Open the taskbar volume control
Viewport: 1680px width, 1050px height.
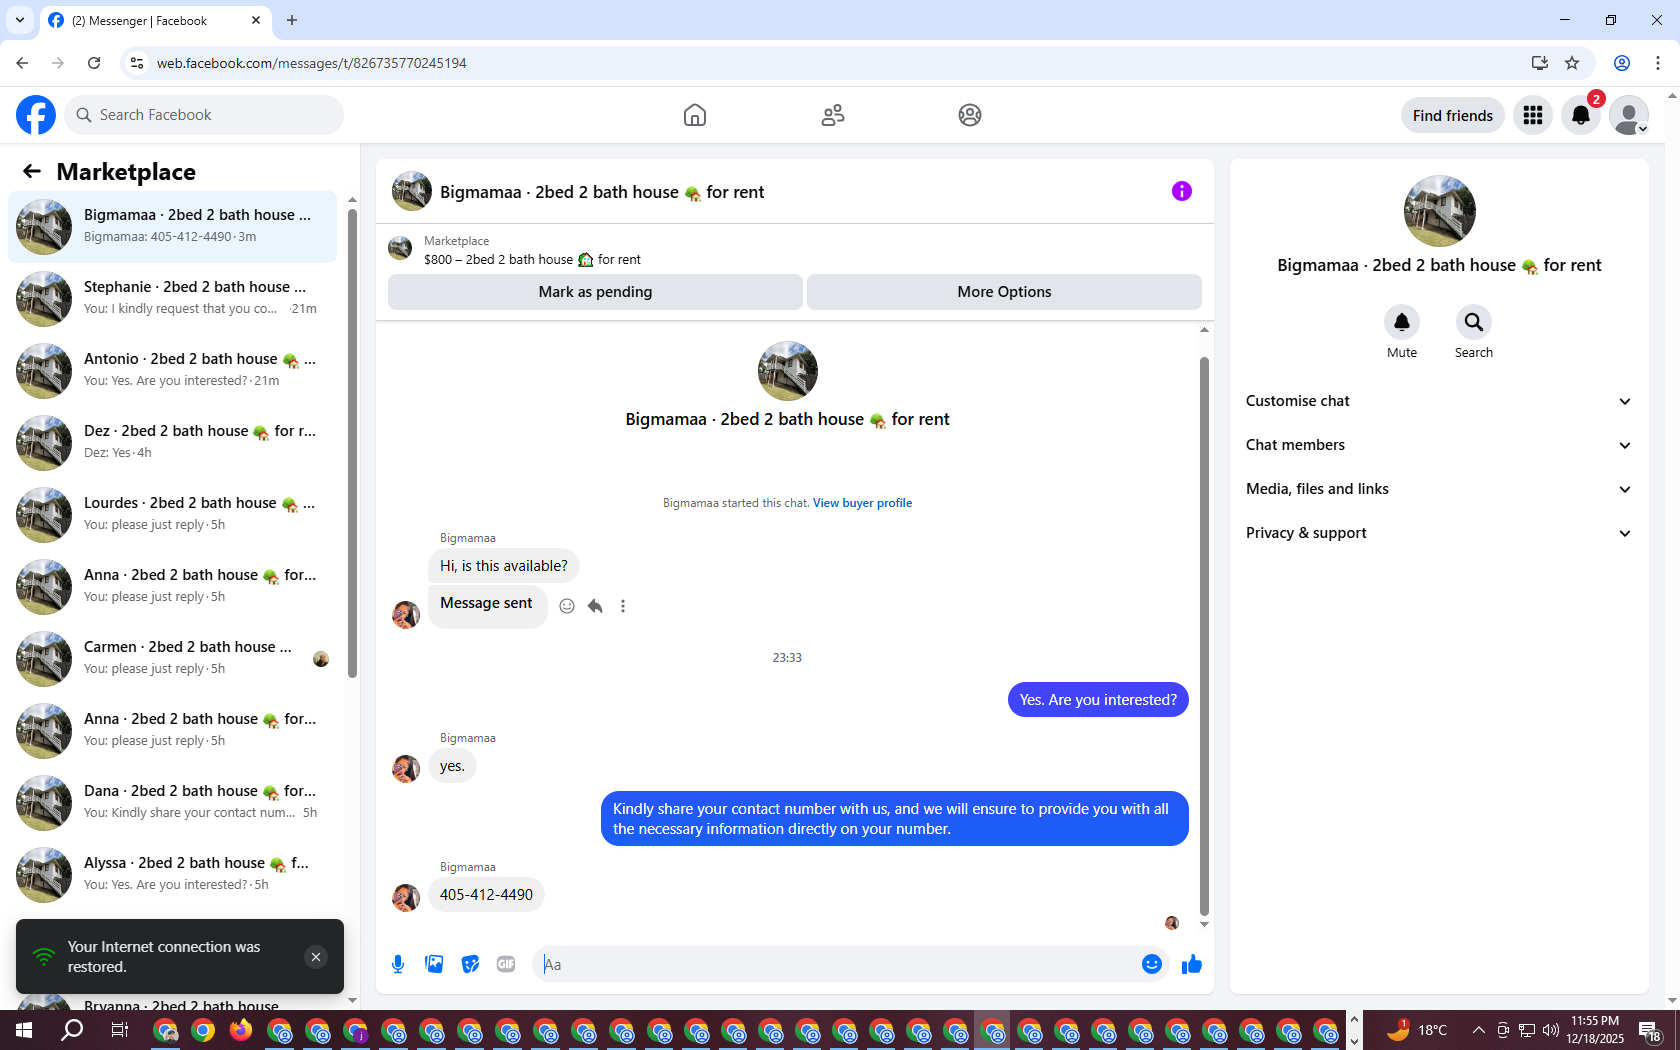(1551, 1030)
